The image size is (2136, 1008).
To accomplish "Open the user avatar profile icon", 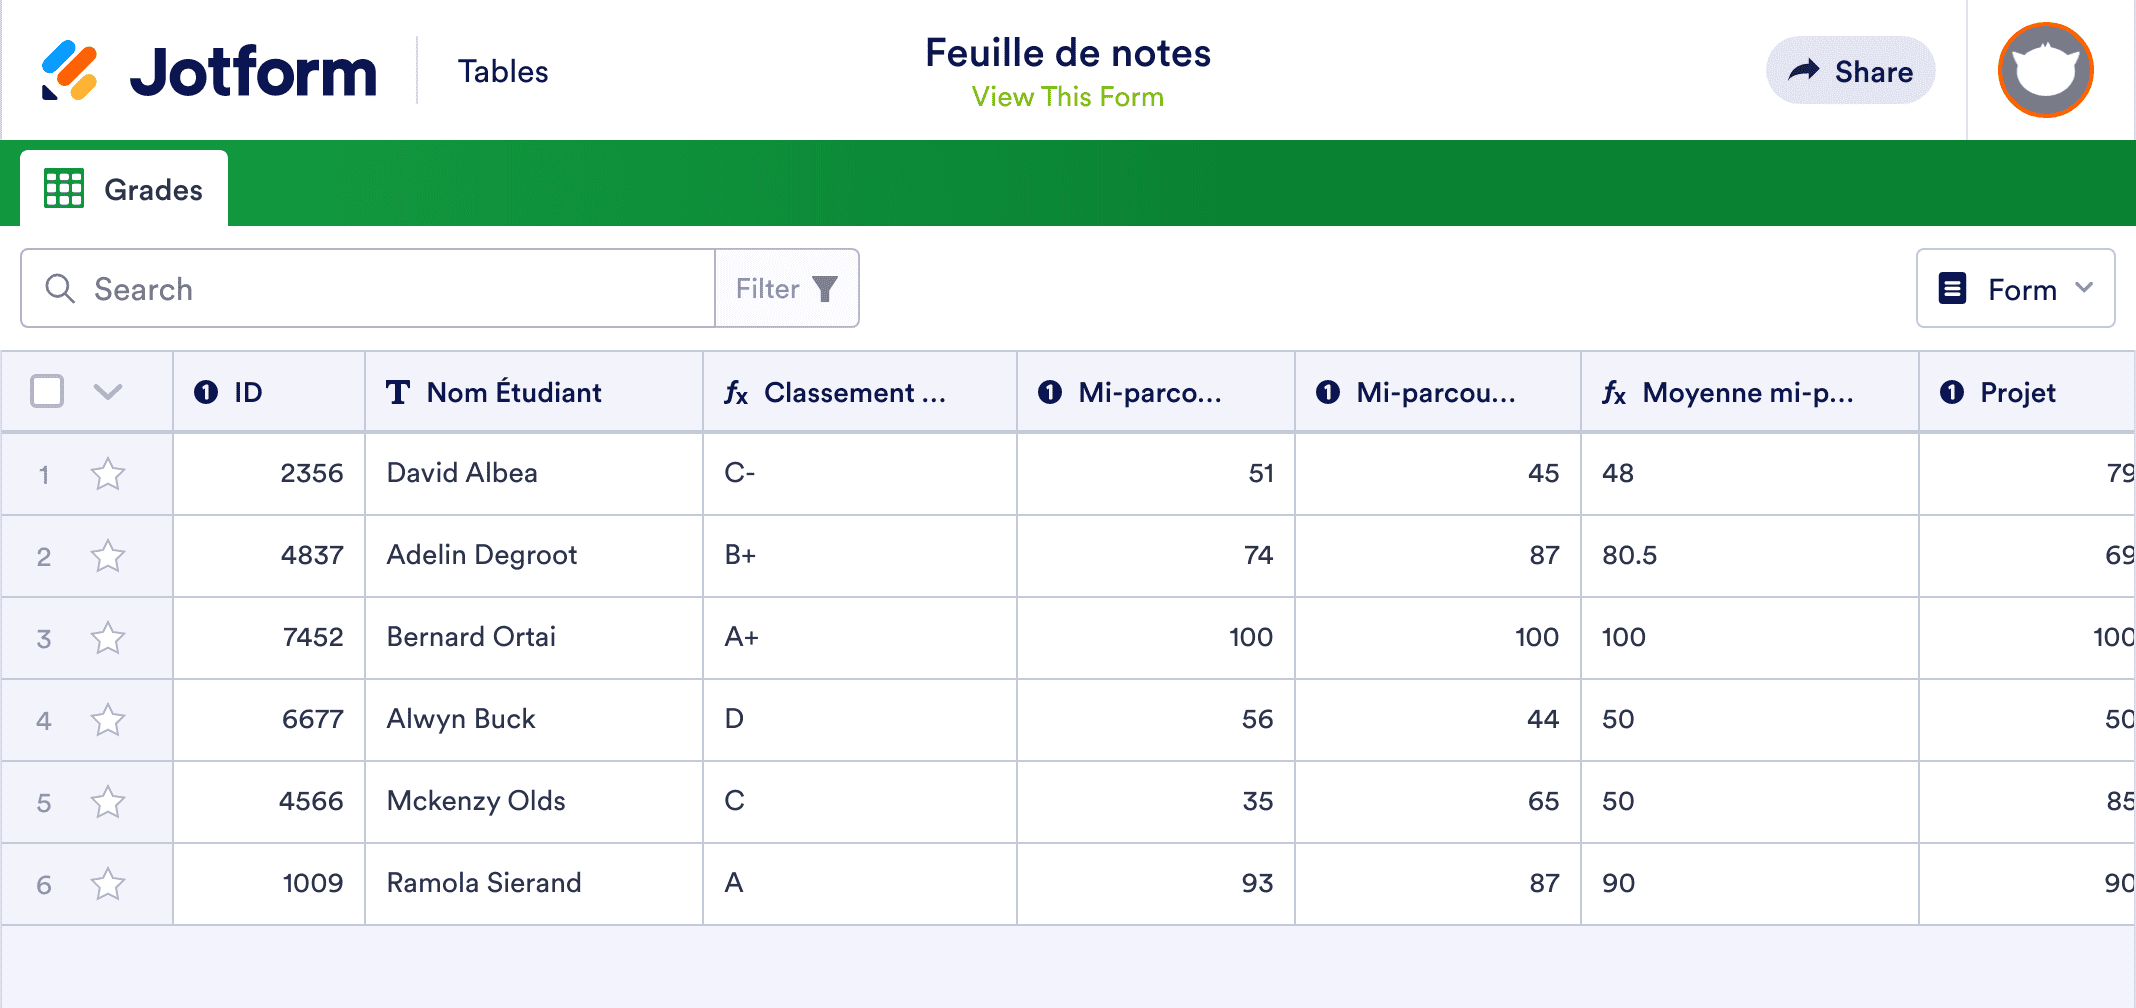I will click(x=2044, y=70).
